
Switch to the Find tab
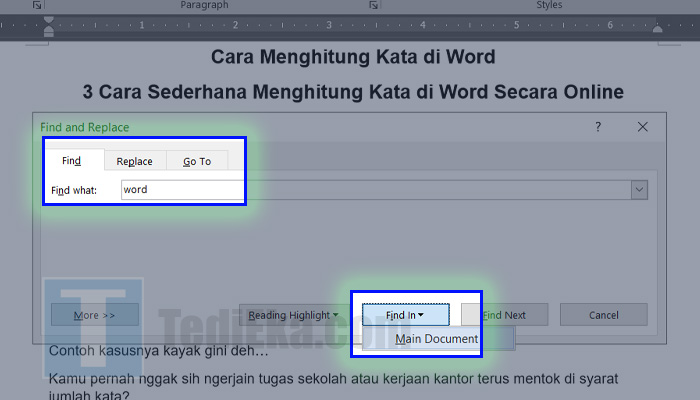pos(71,160)
